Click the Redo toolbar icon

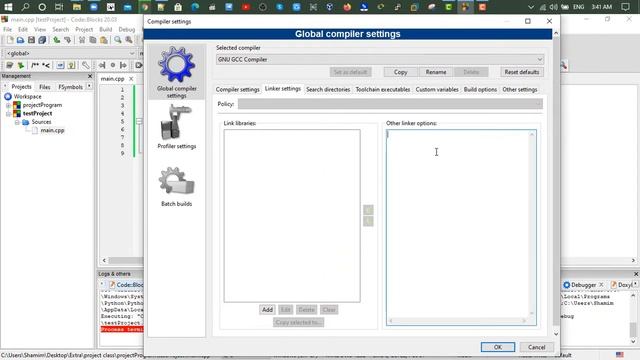[67, 40]
